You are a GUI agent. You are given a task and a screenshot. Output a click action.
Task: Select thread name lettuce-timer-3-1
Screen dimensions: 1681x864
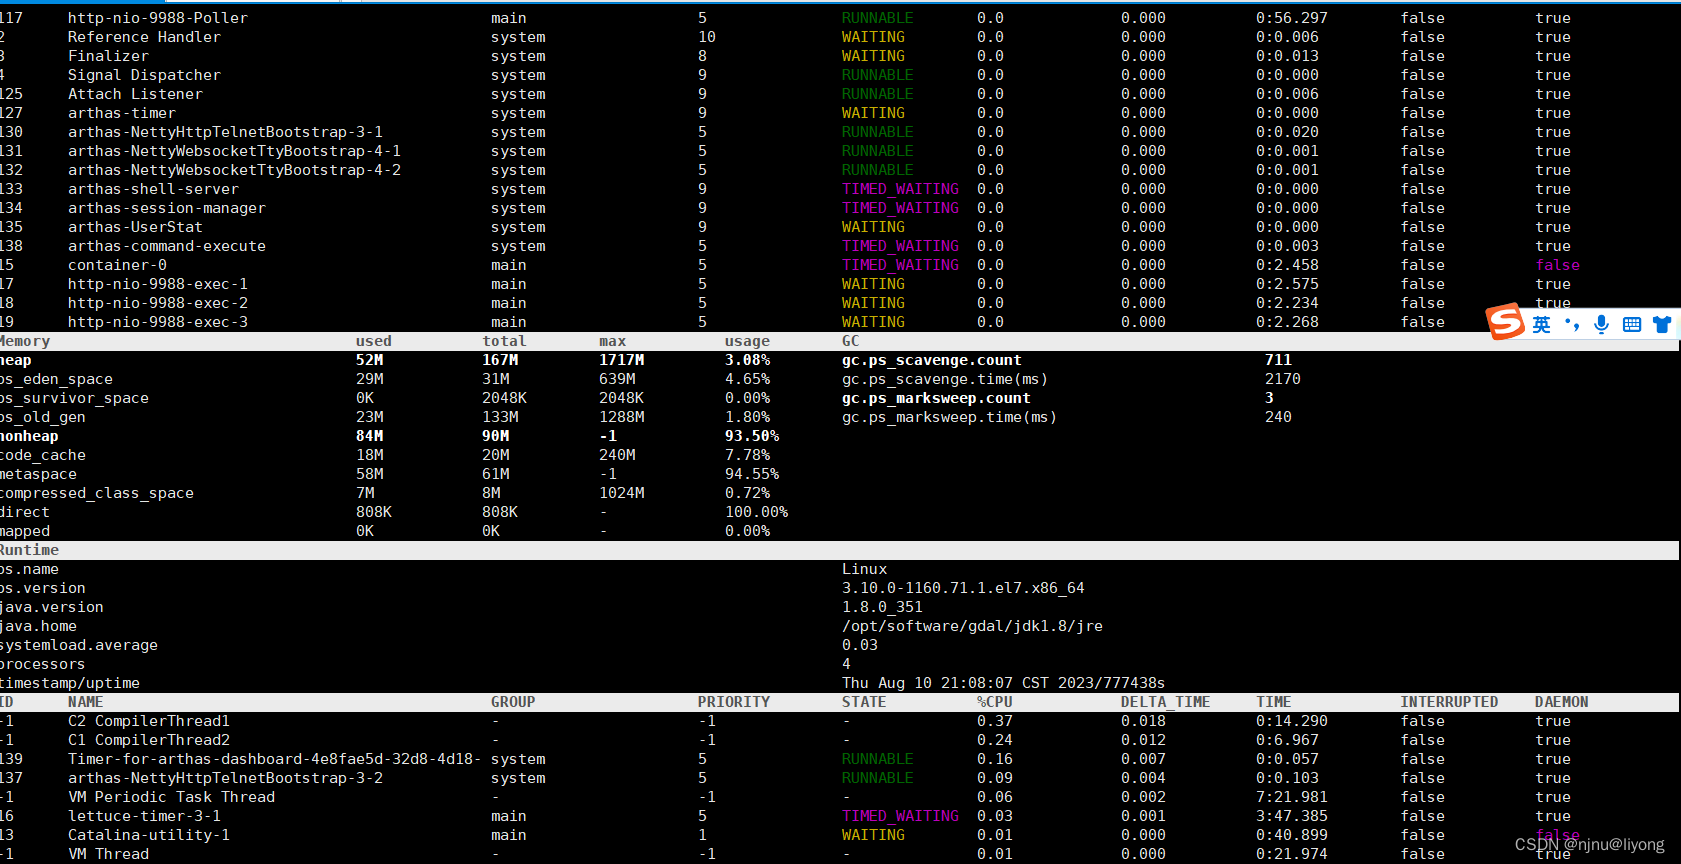point(144,816)
